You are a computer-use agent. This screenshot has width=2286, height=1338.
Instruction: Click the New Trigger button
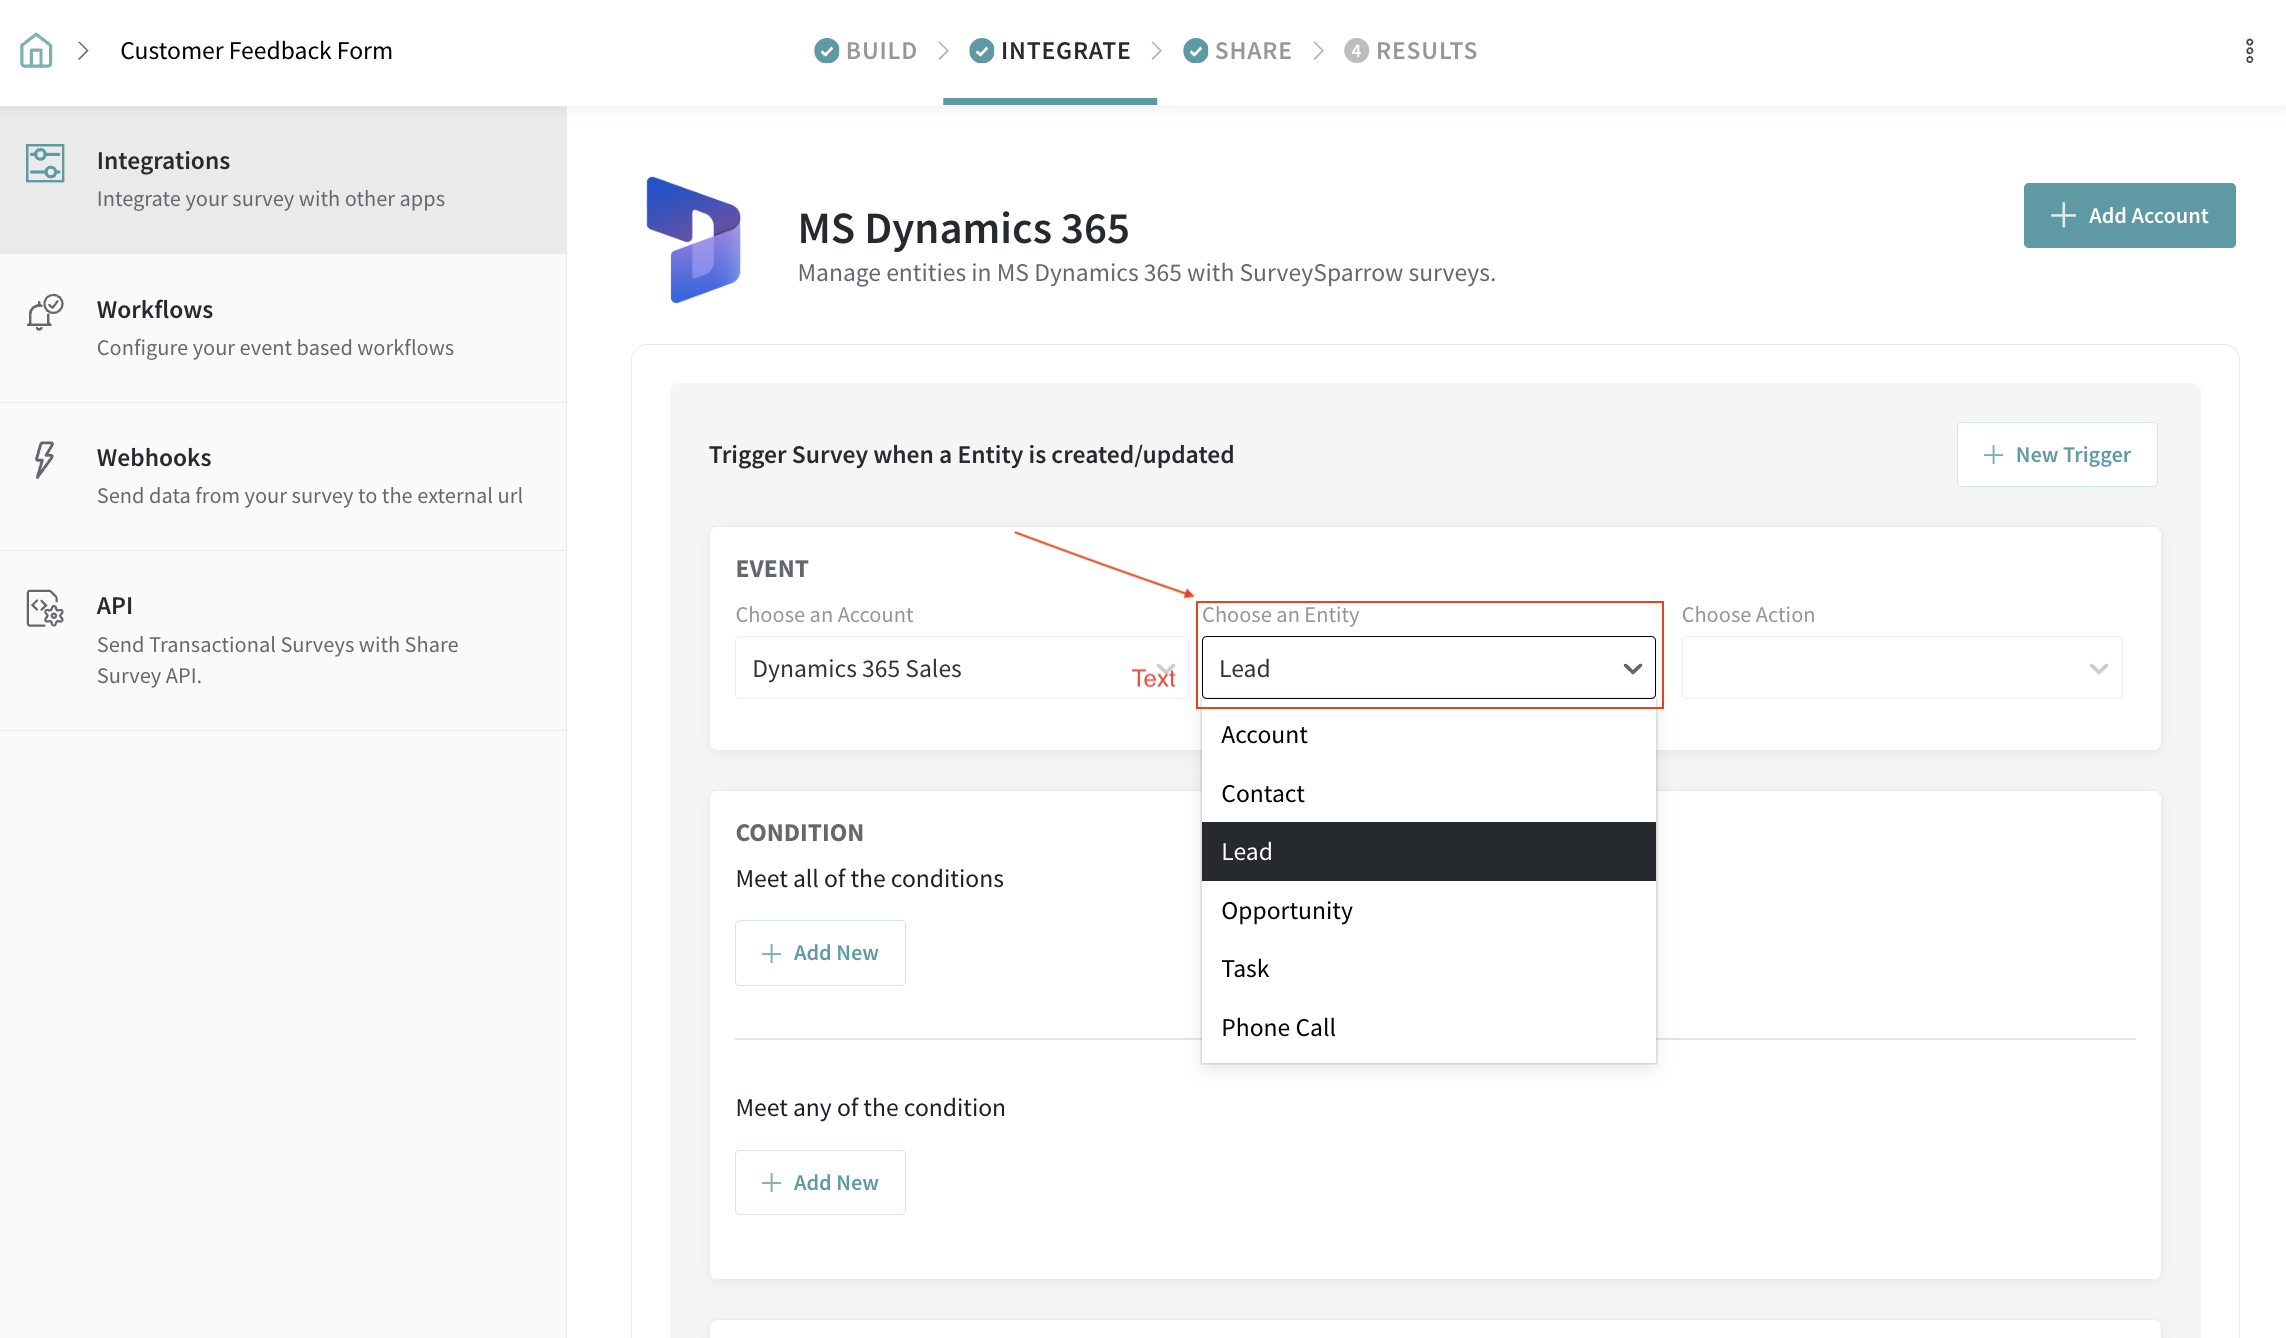tap(2057, 455)
